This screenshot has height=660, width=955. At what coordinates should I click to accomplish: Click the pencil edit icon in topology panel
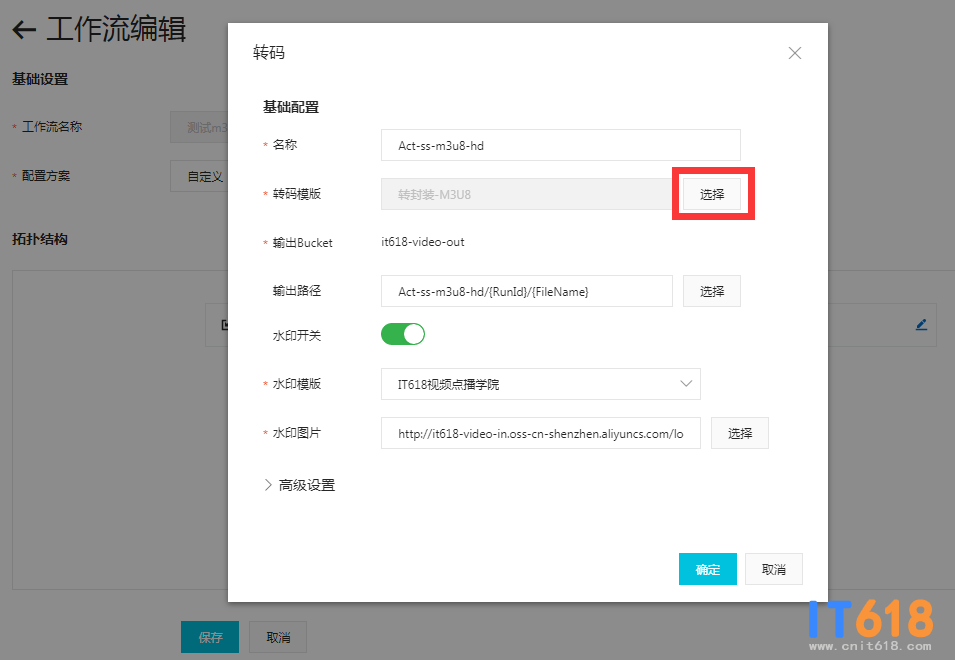[922, 325]
